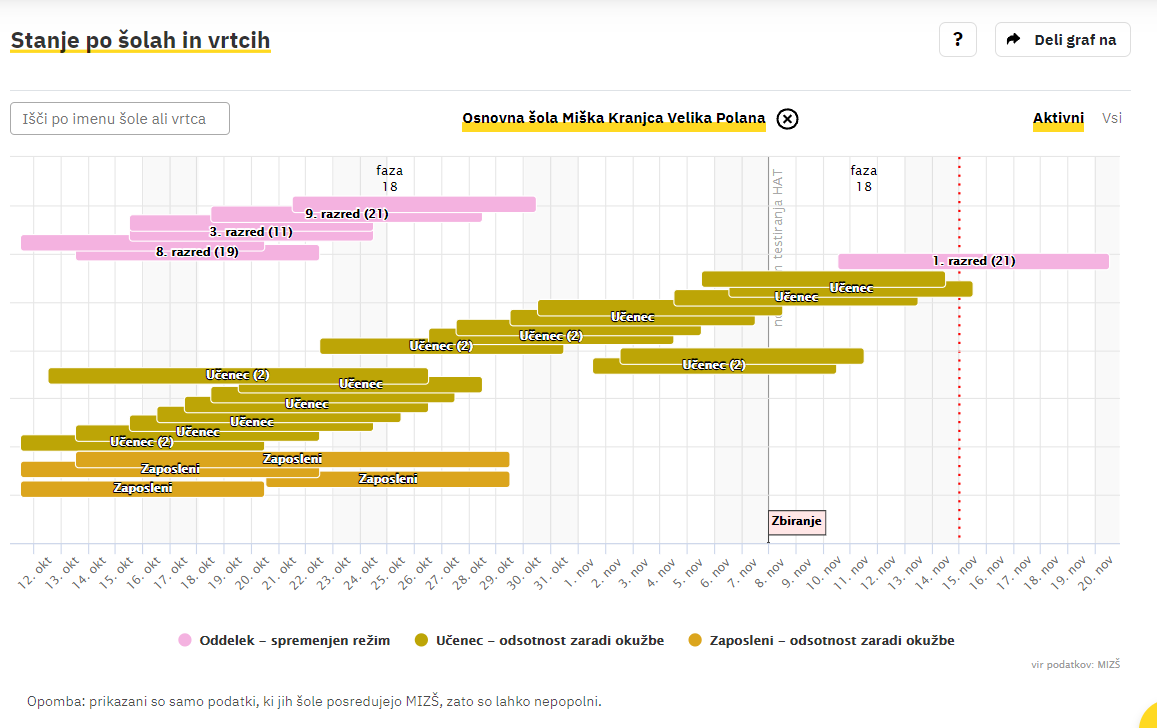Click the school name search field
The width and height of the screenshot is (1157, 728).
tap(120, 119)
